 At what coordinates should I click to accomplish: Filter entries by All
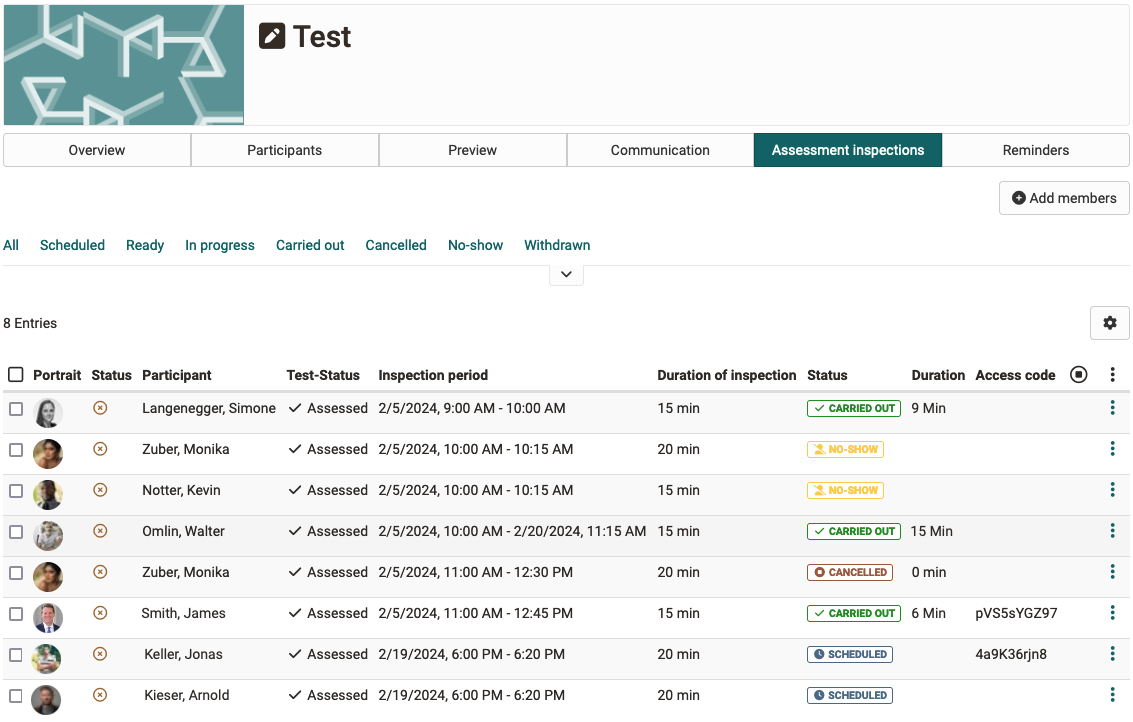[x=11, y=245]
